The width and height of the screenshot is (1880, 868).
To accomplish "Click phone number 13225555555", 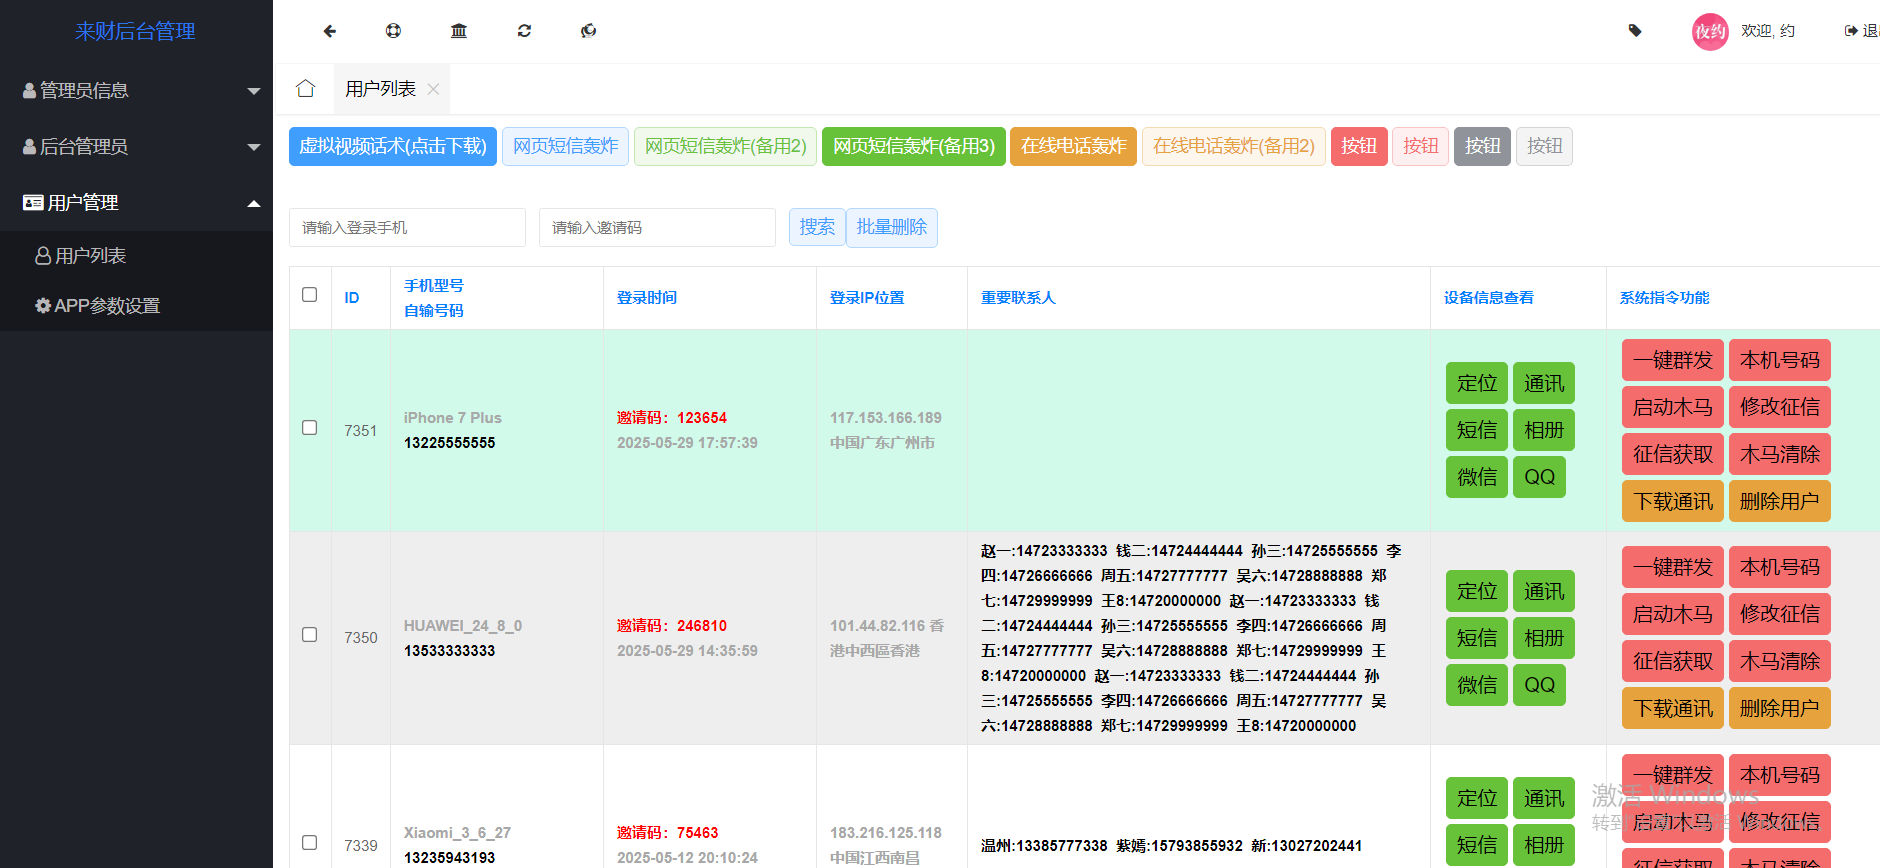I will (449, 443).
